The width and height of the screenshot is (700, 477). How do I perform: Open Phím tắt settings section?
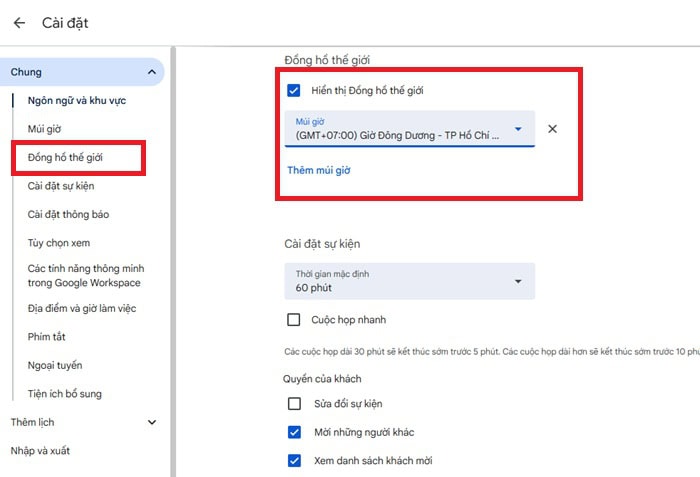pos(47,337)
